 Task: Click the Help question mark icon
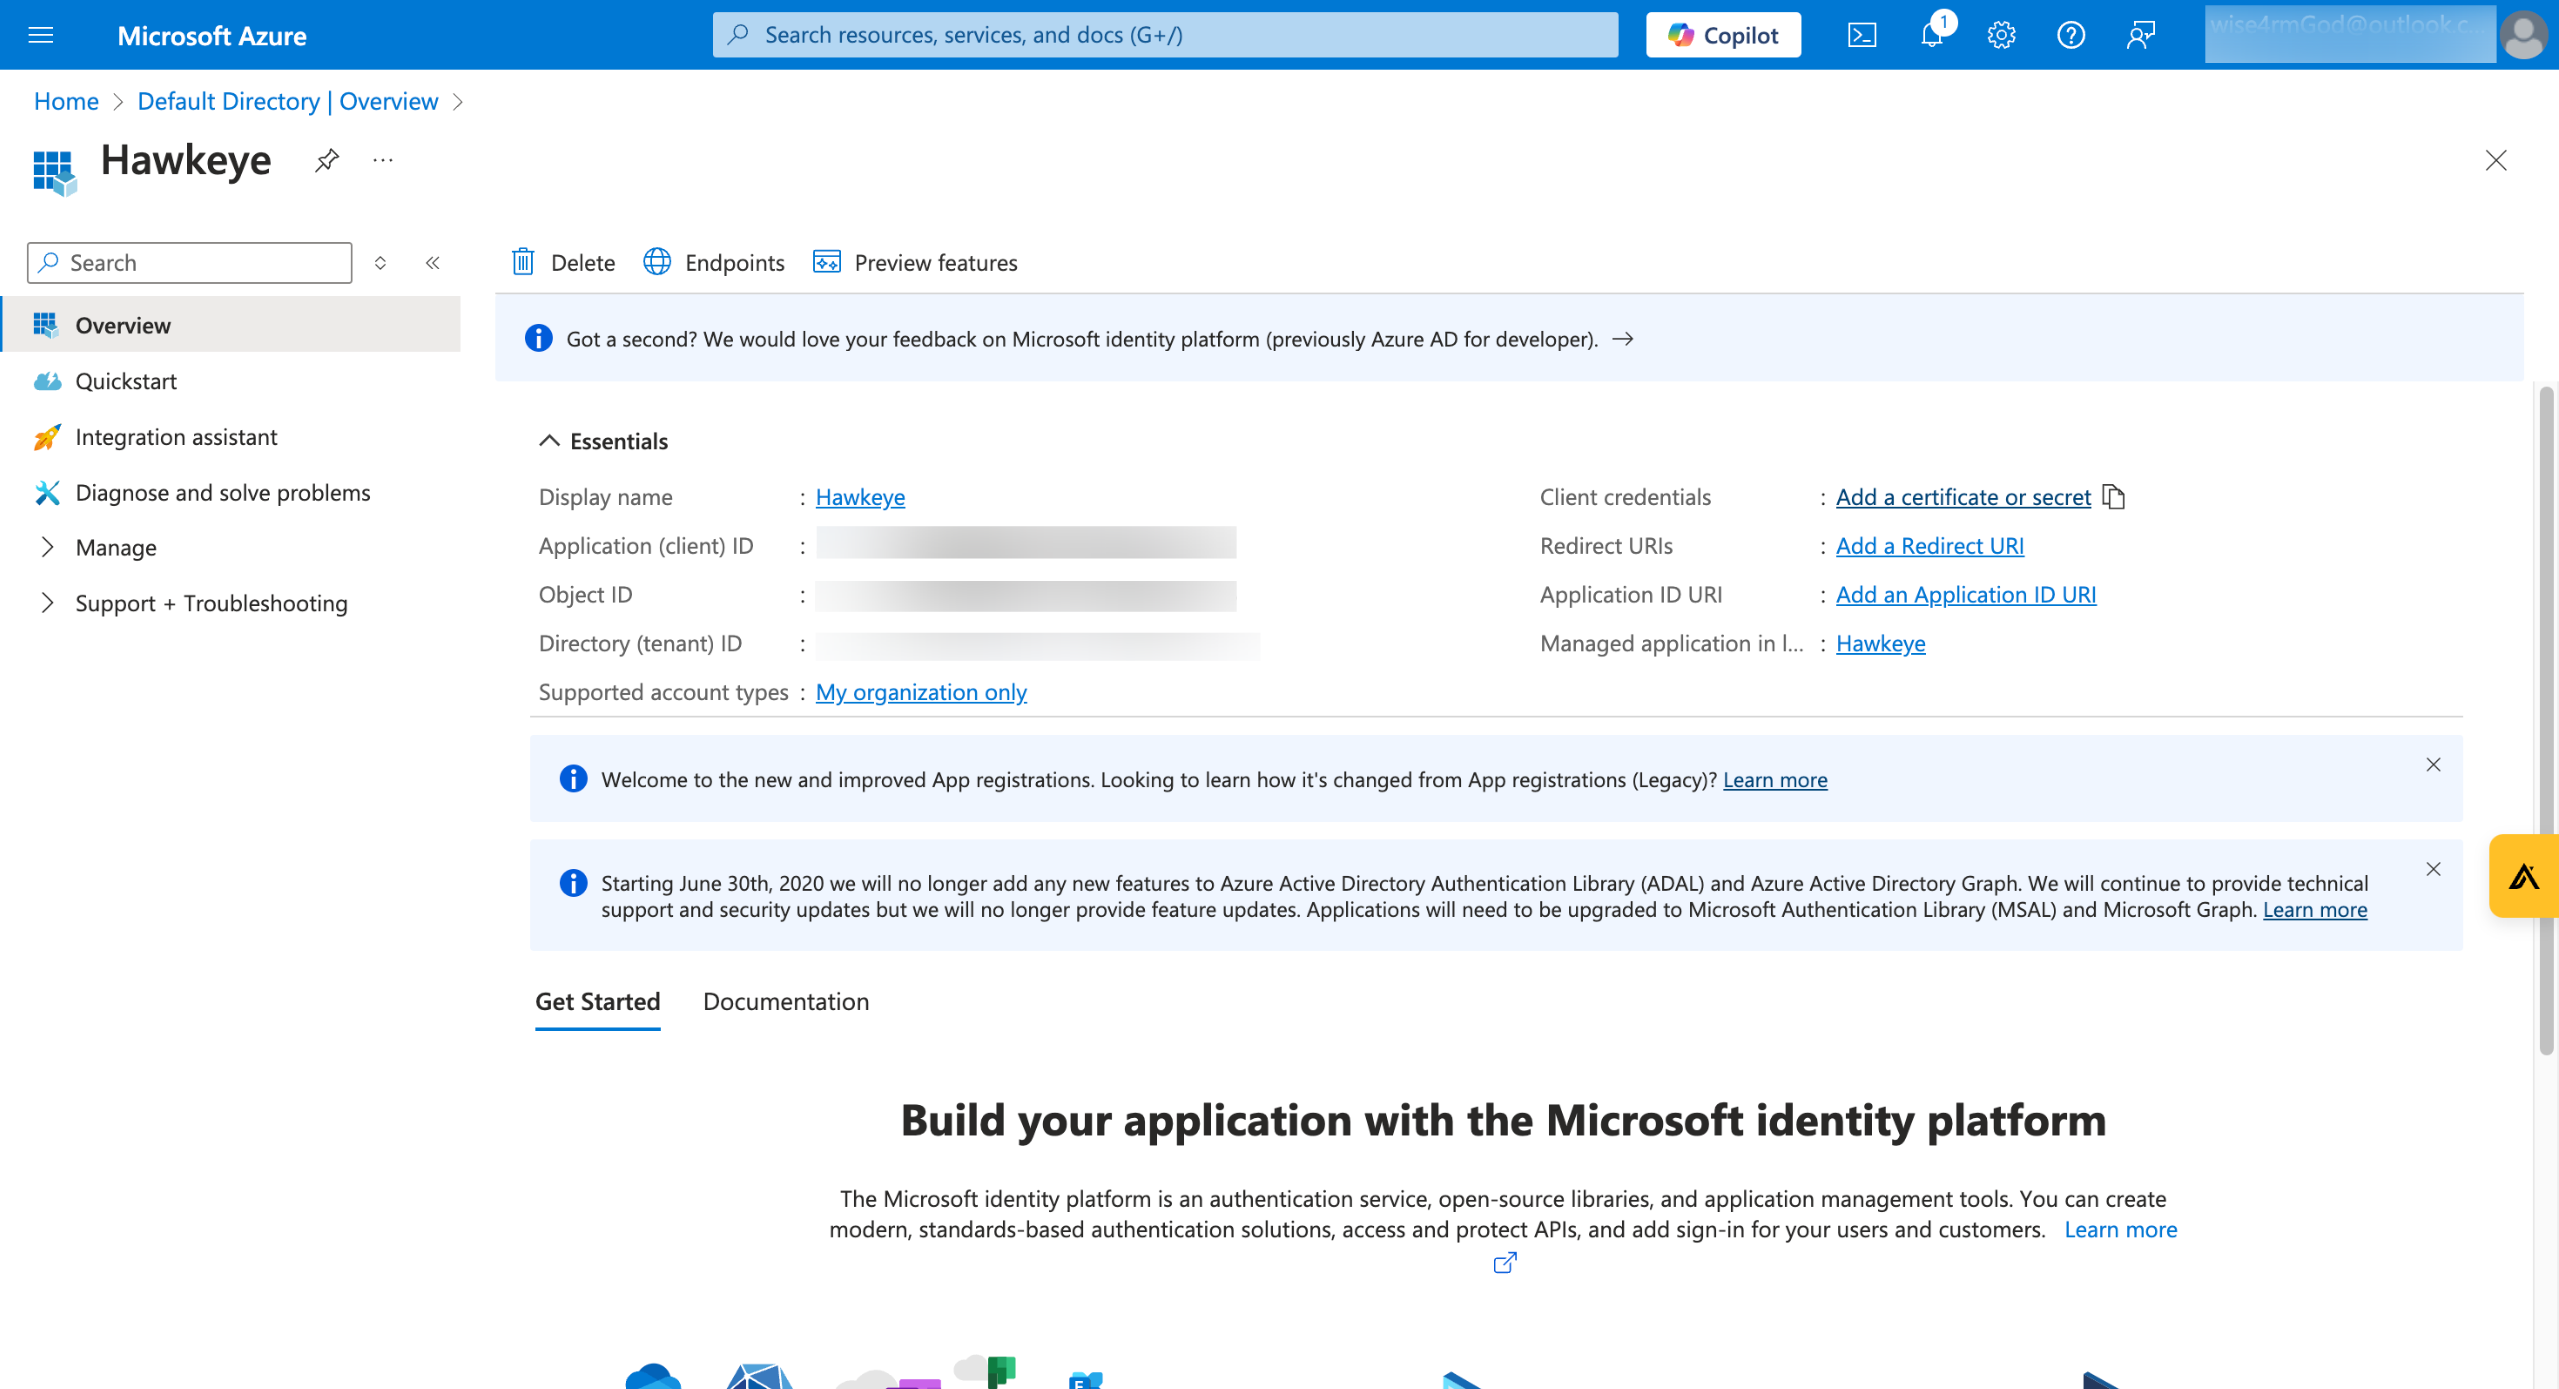pos(2070,35)
